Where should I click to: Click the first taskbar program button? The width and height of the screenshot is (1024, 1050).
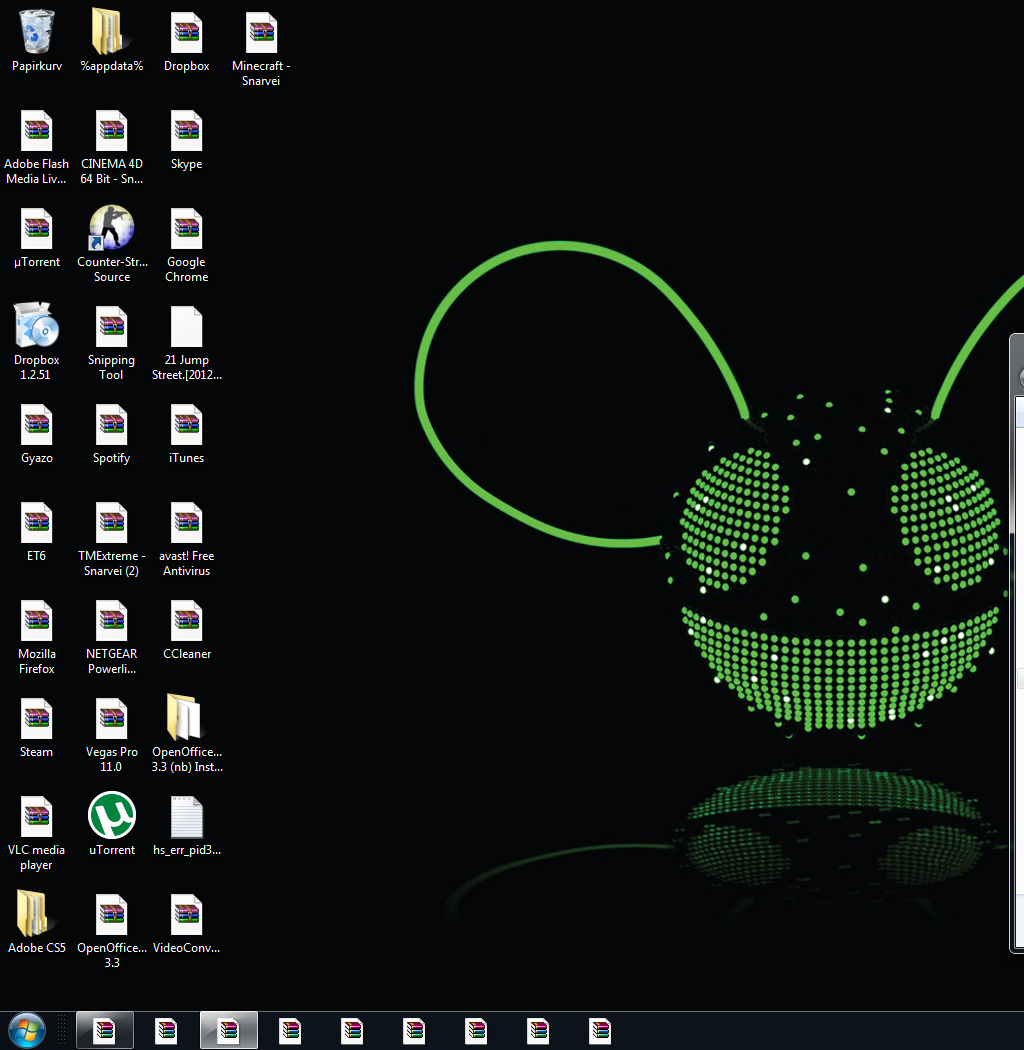point(104,1030)
